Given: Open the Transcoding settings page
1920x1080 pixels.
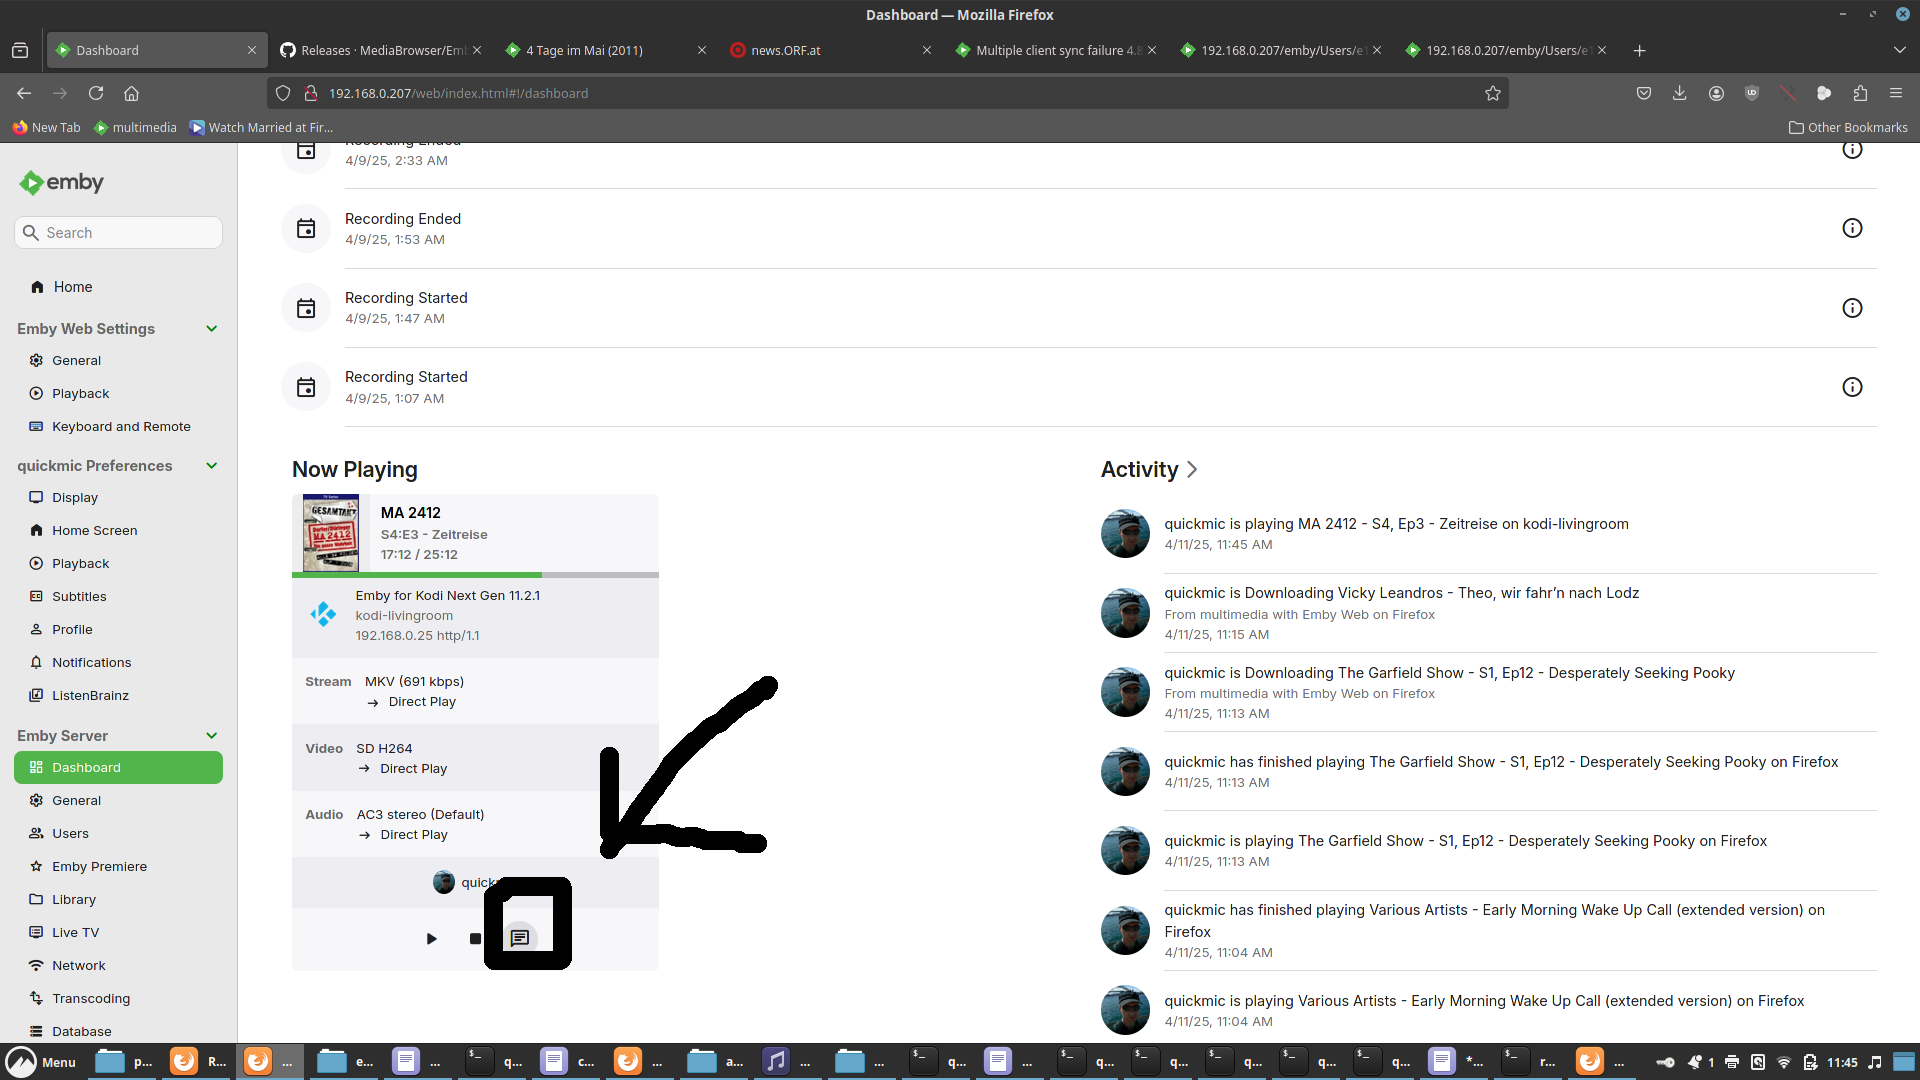Looking at the screenshot, I should coord(91,998).
